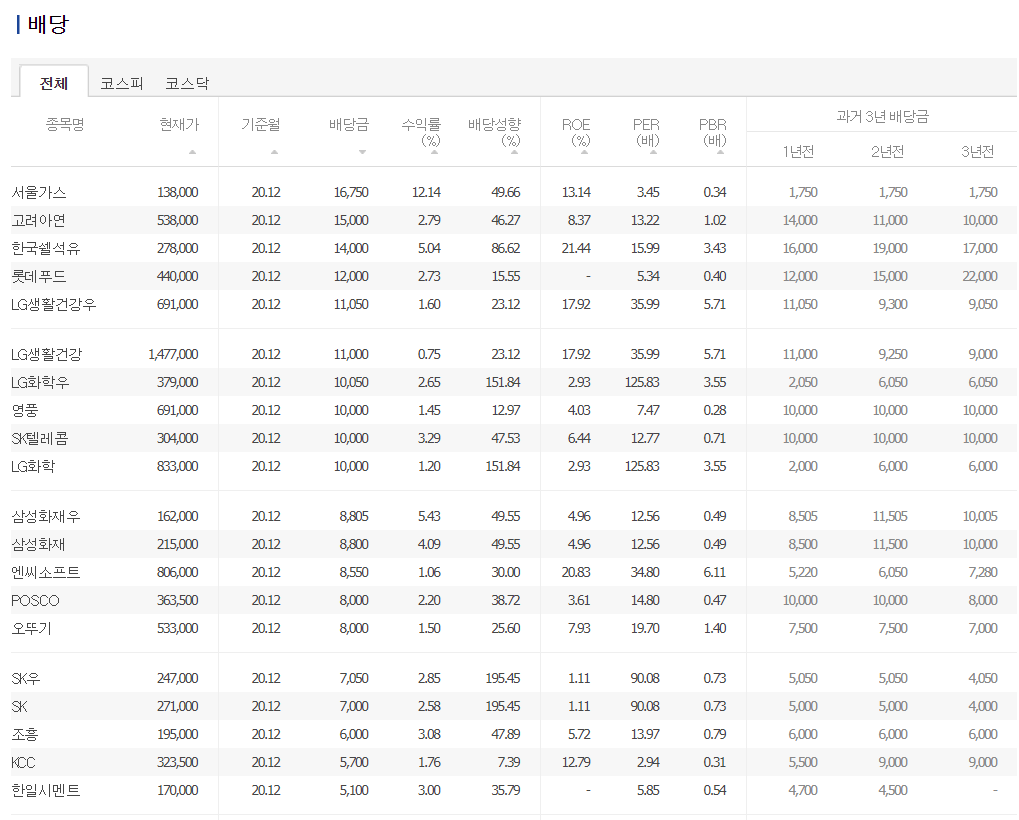The image size is (1019, 820).
Task: Open the LG생활건강우 stock link
Action: coord(53,304)
